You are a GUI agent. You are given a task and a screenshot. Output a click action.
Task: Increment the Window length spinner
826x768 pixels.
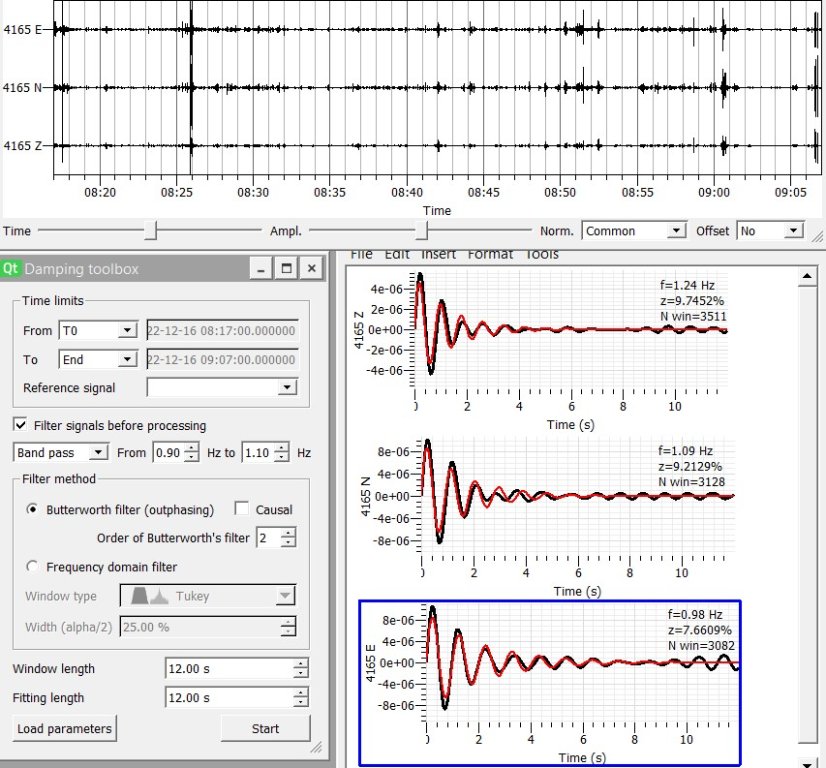301,664
